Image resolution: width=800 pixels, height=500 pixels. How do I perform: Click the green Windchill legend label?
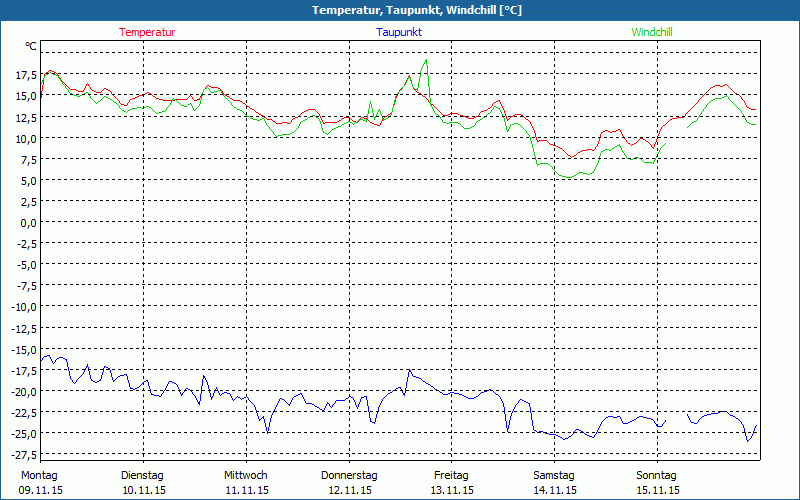click(651, 32)
